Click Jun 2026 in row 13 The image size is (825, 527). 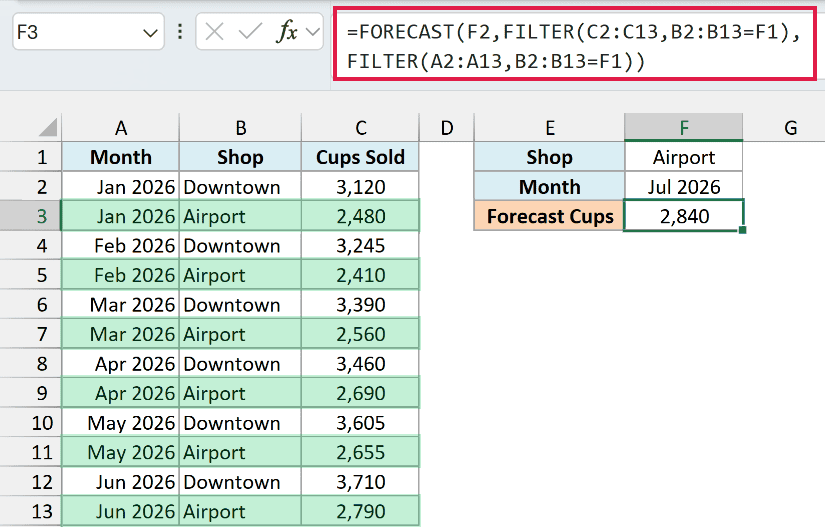pyautogui.click(x=120, y=511)
